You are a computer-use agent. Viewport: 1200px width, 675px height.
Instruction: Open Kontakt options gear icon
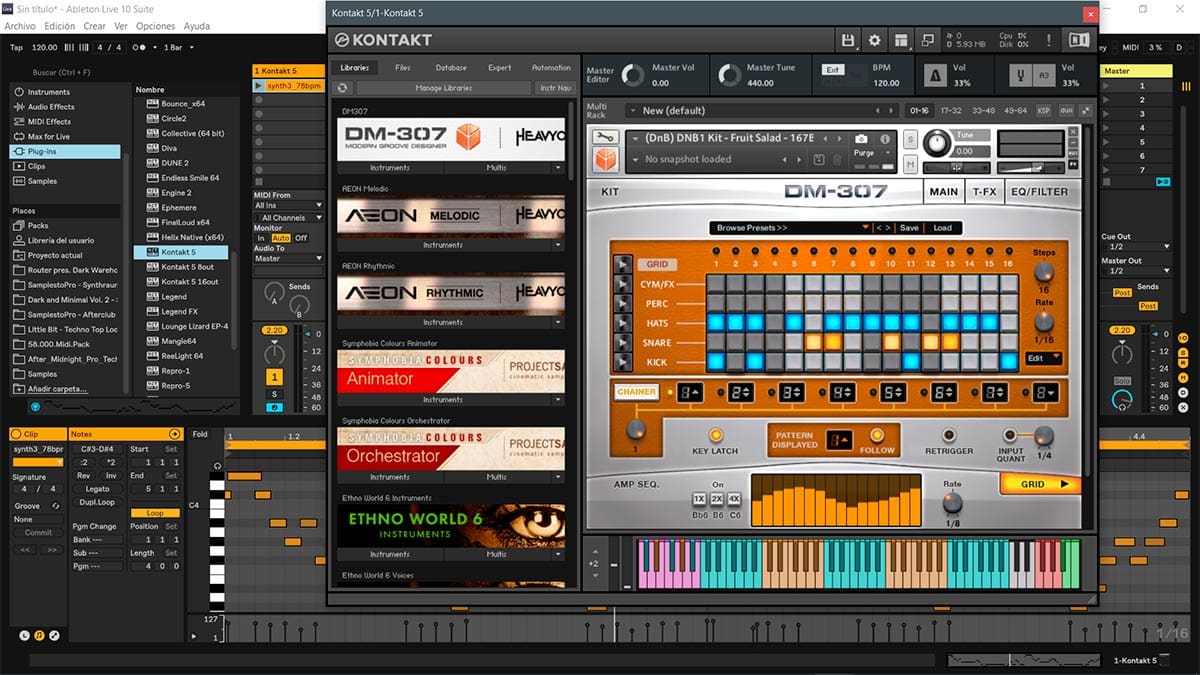pyautogui.click(x=875, y=40)
